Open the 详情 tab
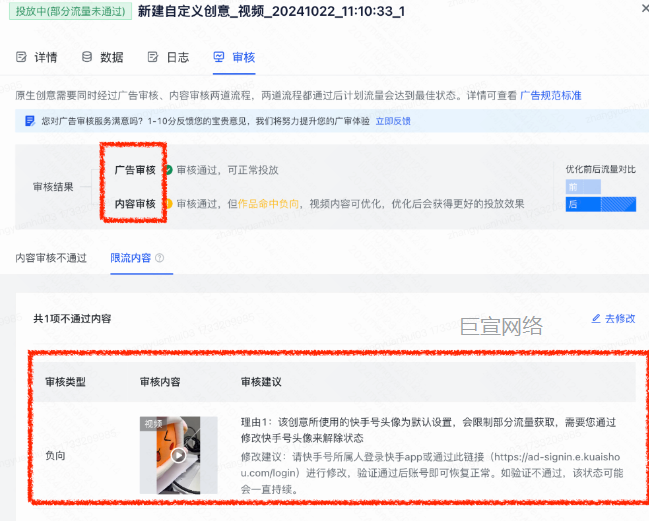This screenshot has height=521, width=649. click(36, 57)
